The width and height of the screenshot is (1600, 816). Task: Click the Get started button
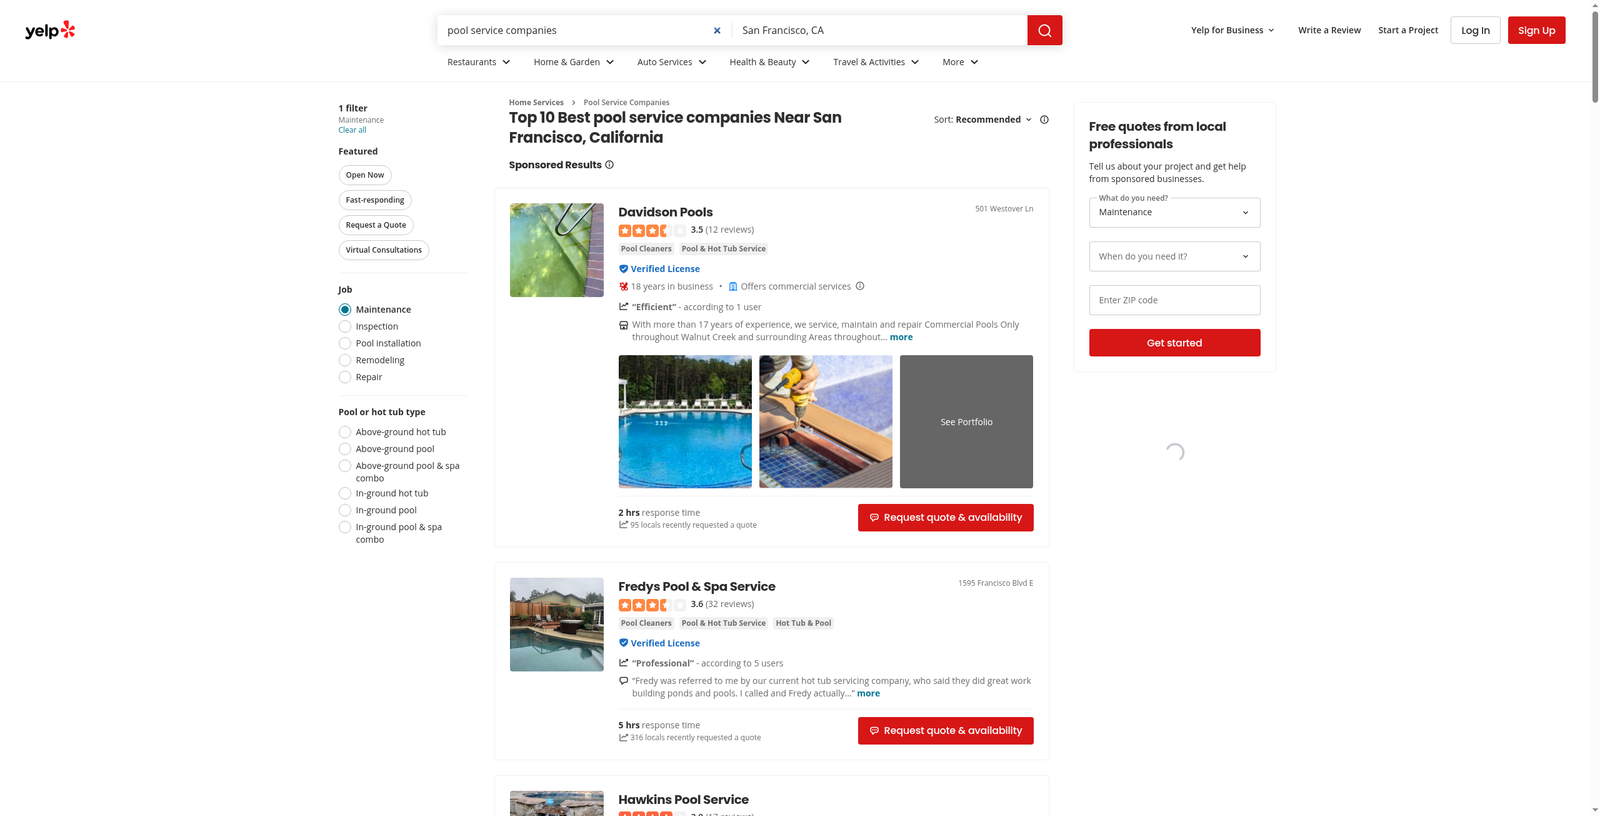(x=1174, y=343)
